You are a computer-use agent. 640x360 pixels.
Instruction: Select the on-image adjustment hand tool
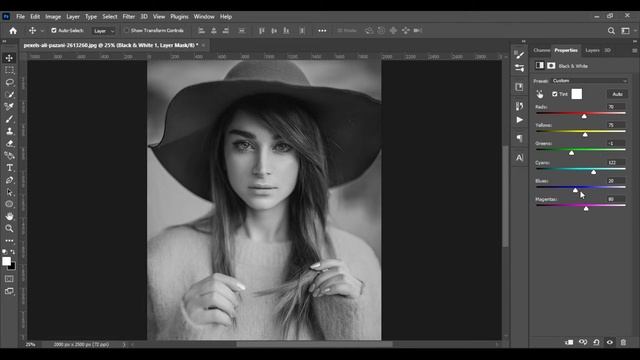click(x=540, y=94)
